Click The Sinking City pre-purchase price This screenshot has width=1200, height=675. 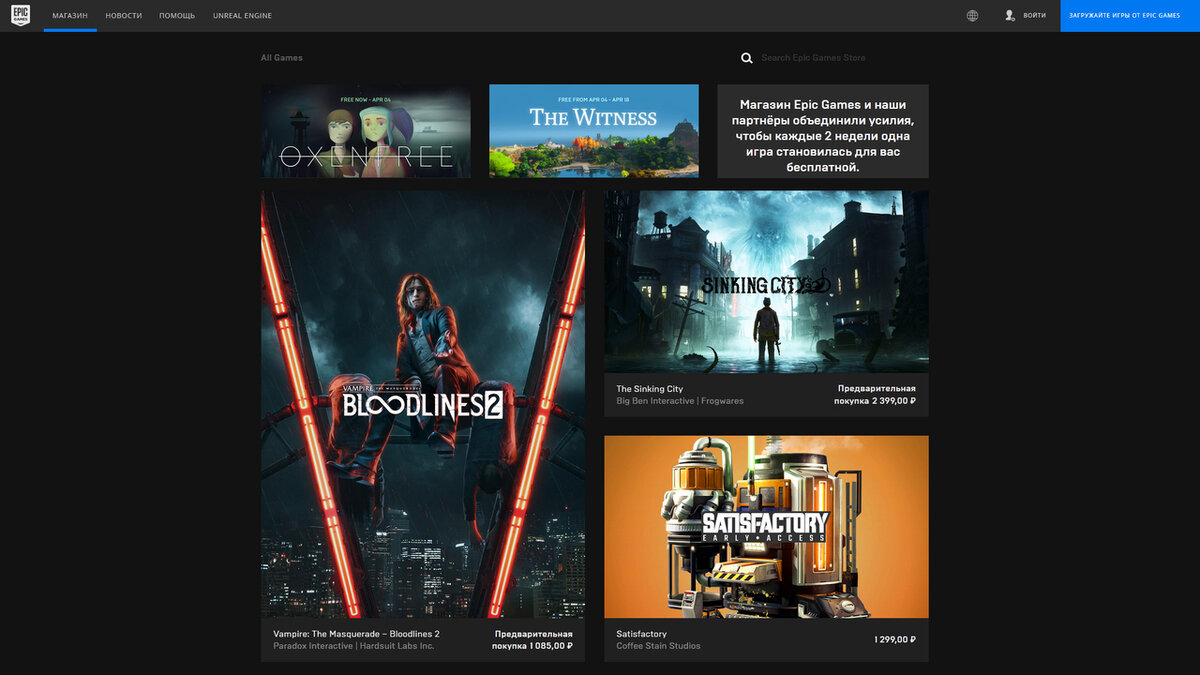coord(877,395)
